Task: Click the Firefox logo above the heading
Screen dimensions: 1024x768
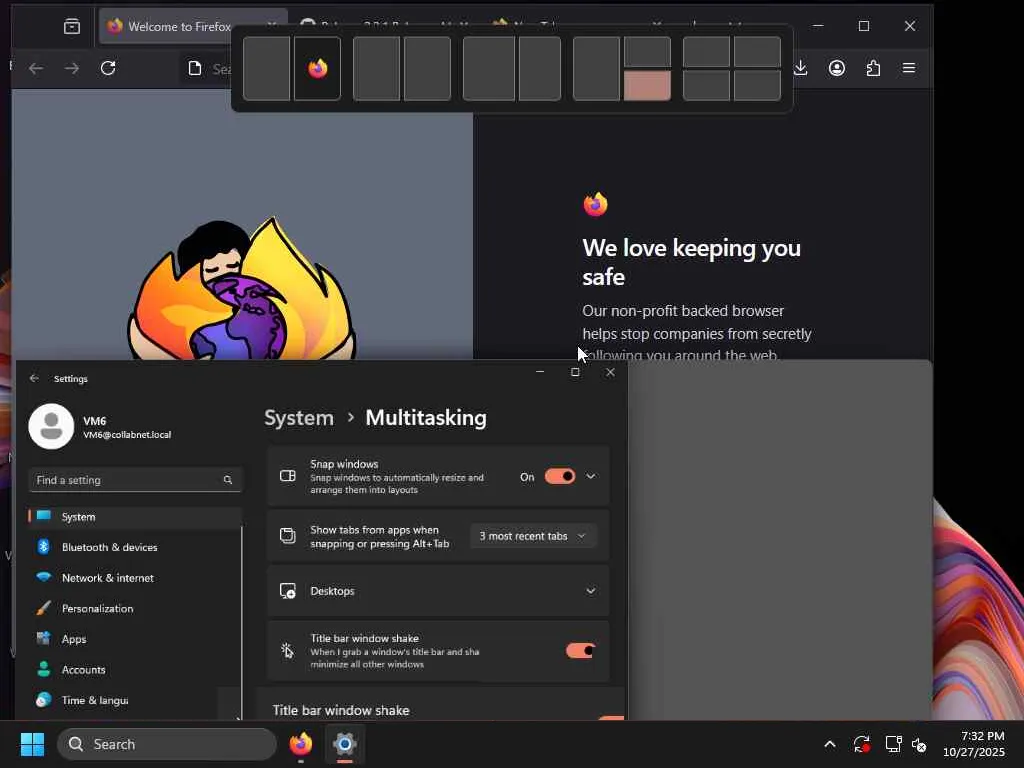Action: (x=596, y=204)
